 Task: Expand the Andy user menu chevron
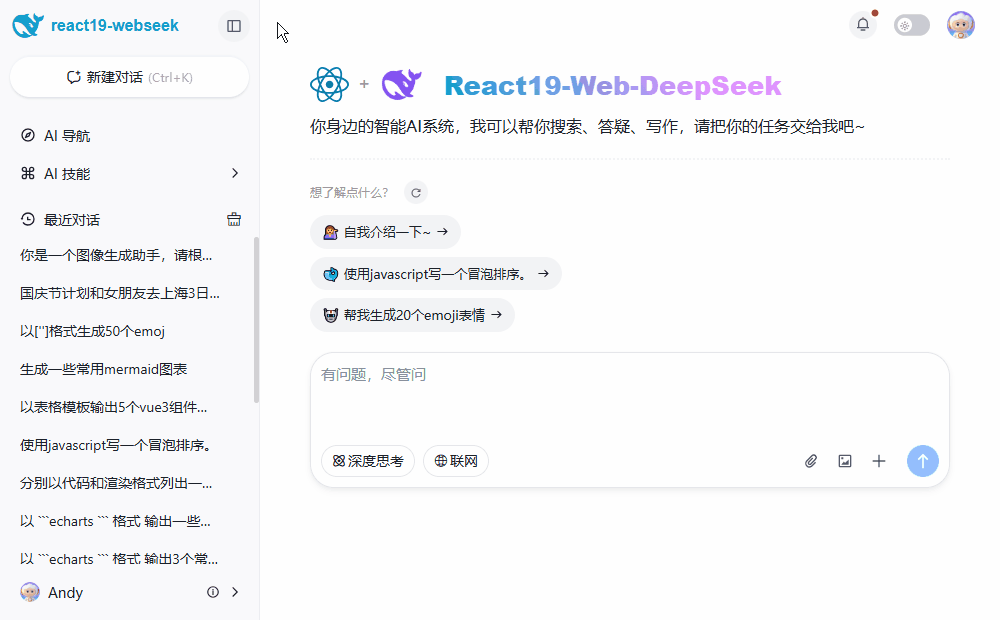click(x=235, y=592)
